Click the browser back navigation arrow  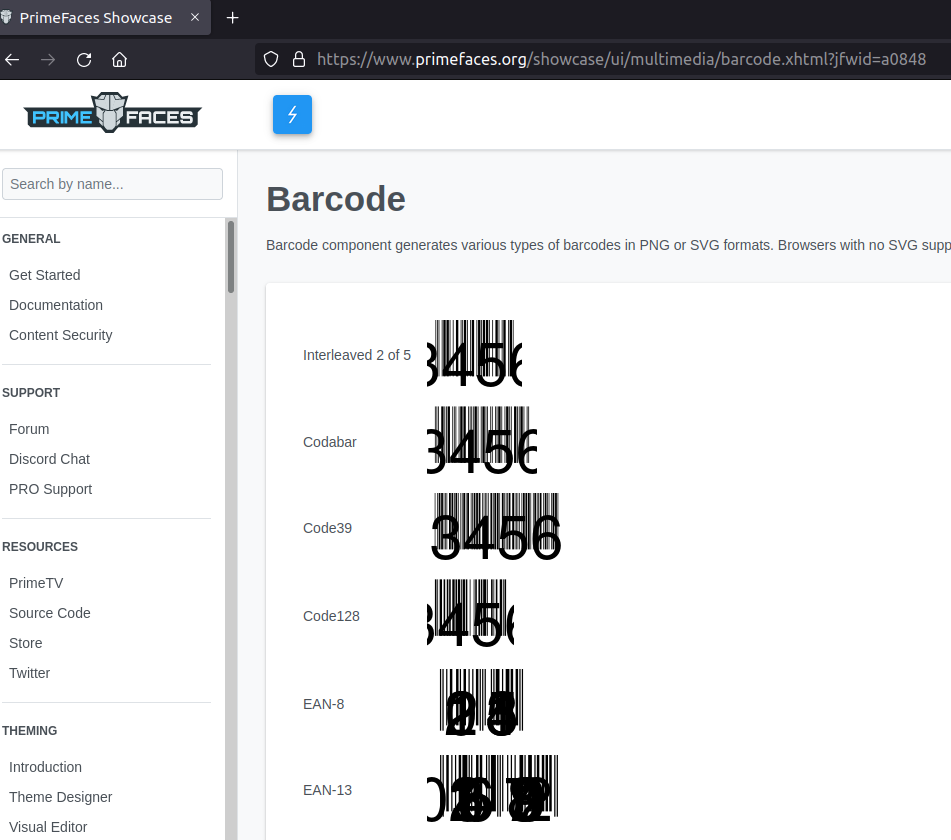coord(12,59)
